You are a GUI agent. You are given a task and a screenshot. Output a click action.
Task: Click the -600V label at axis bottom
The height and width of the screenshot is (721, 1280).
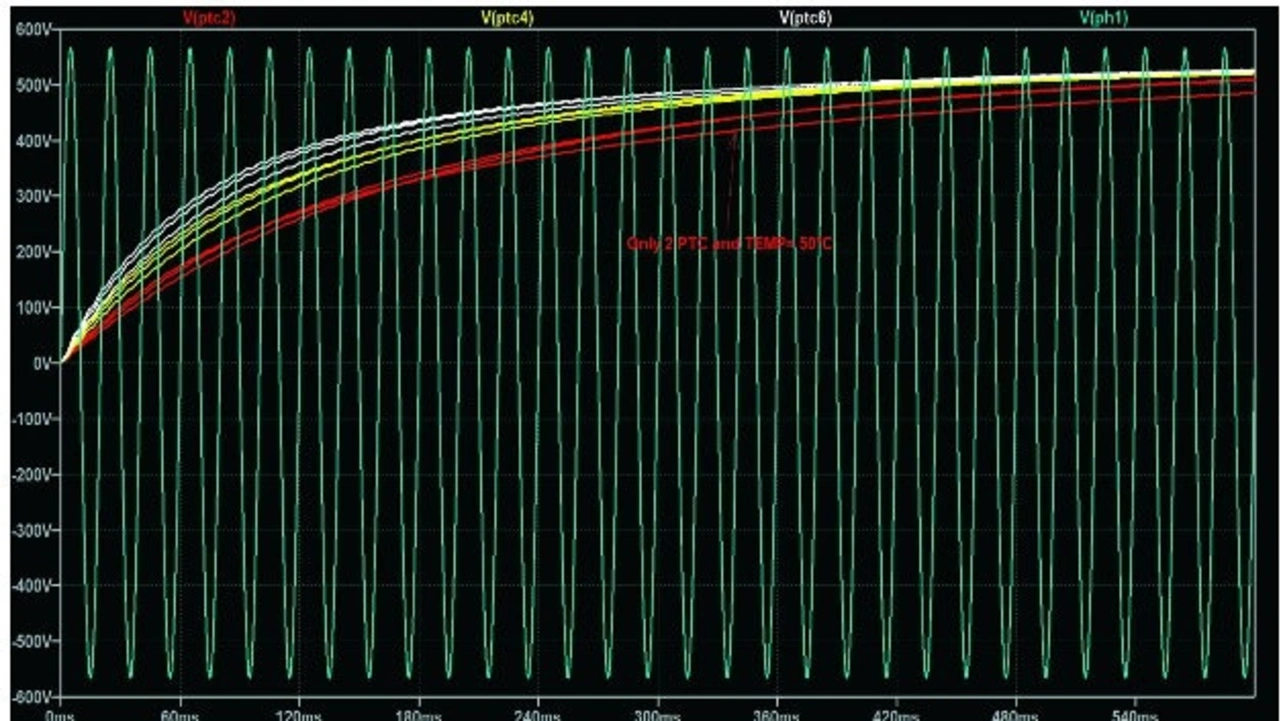click(31, 696)
